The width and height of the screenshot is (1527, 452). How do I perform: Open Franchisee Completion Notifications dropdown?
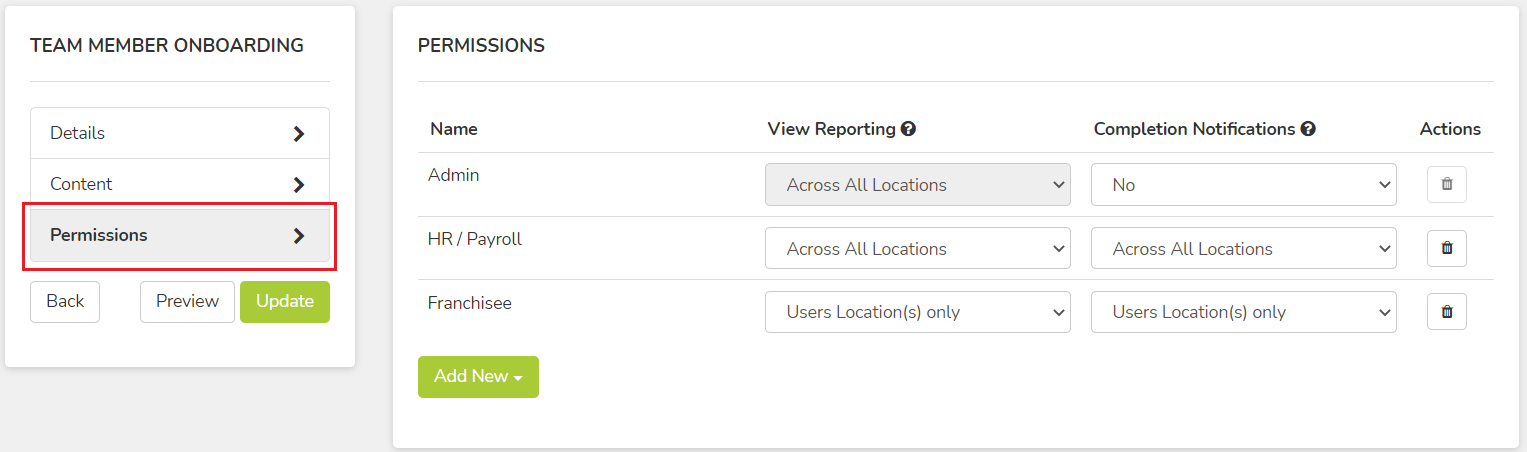tap(1243, 312)
